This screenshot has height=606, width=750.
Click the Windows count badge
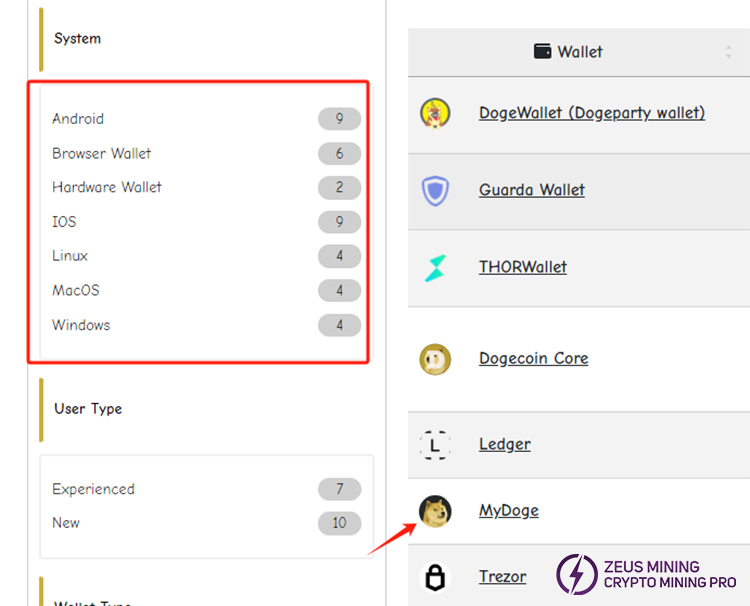[x=339, y=325]
